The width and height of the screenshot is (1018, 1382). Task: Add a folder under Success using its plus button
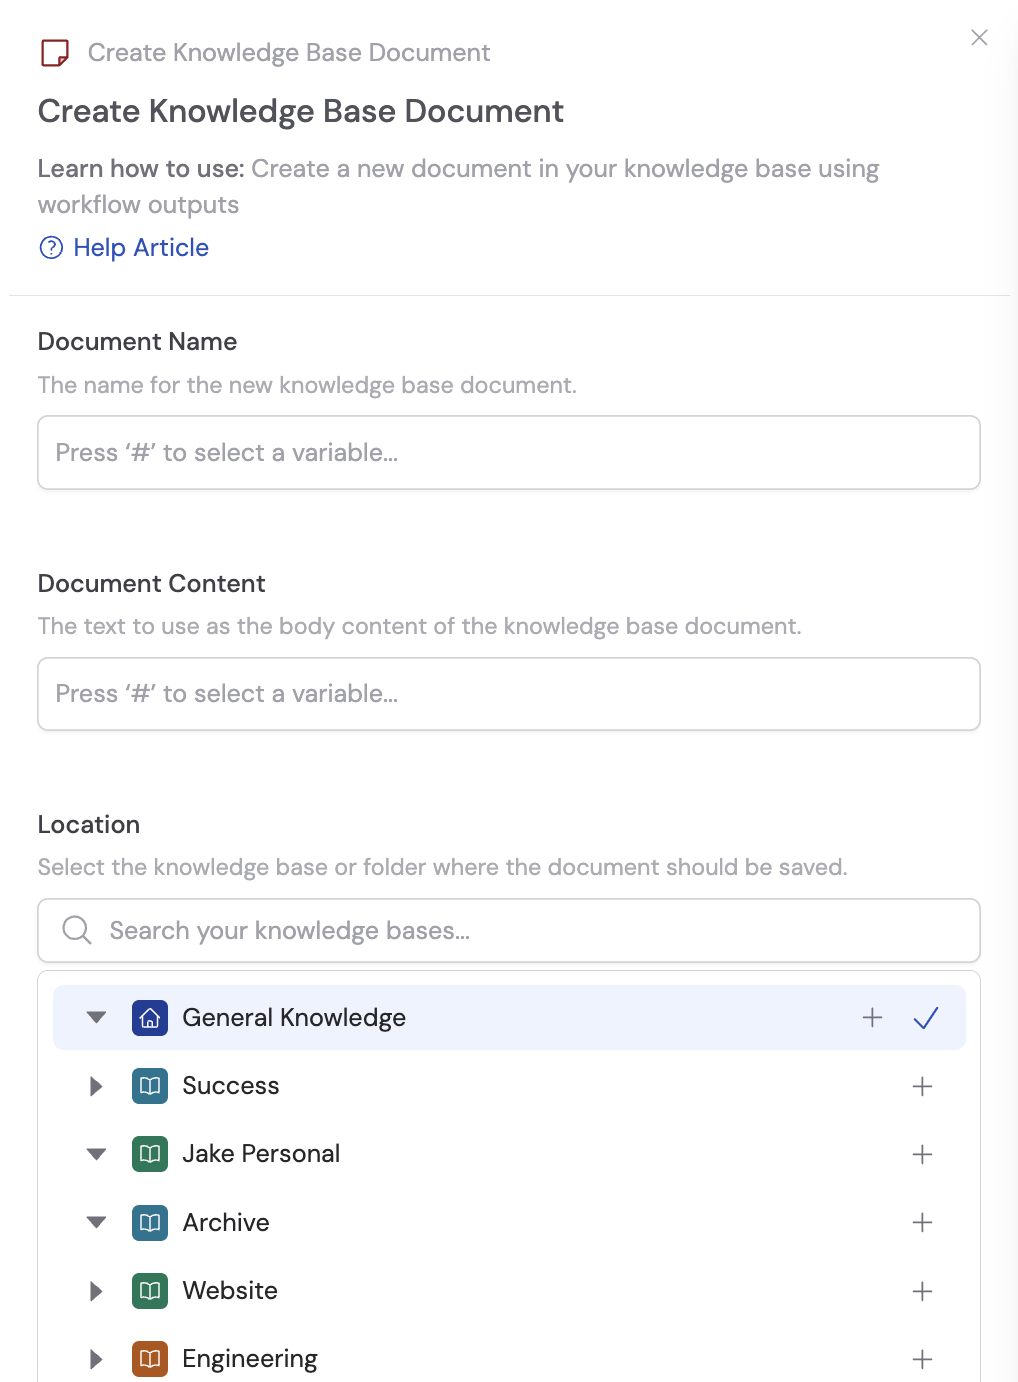922,1086
